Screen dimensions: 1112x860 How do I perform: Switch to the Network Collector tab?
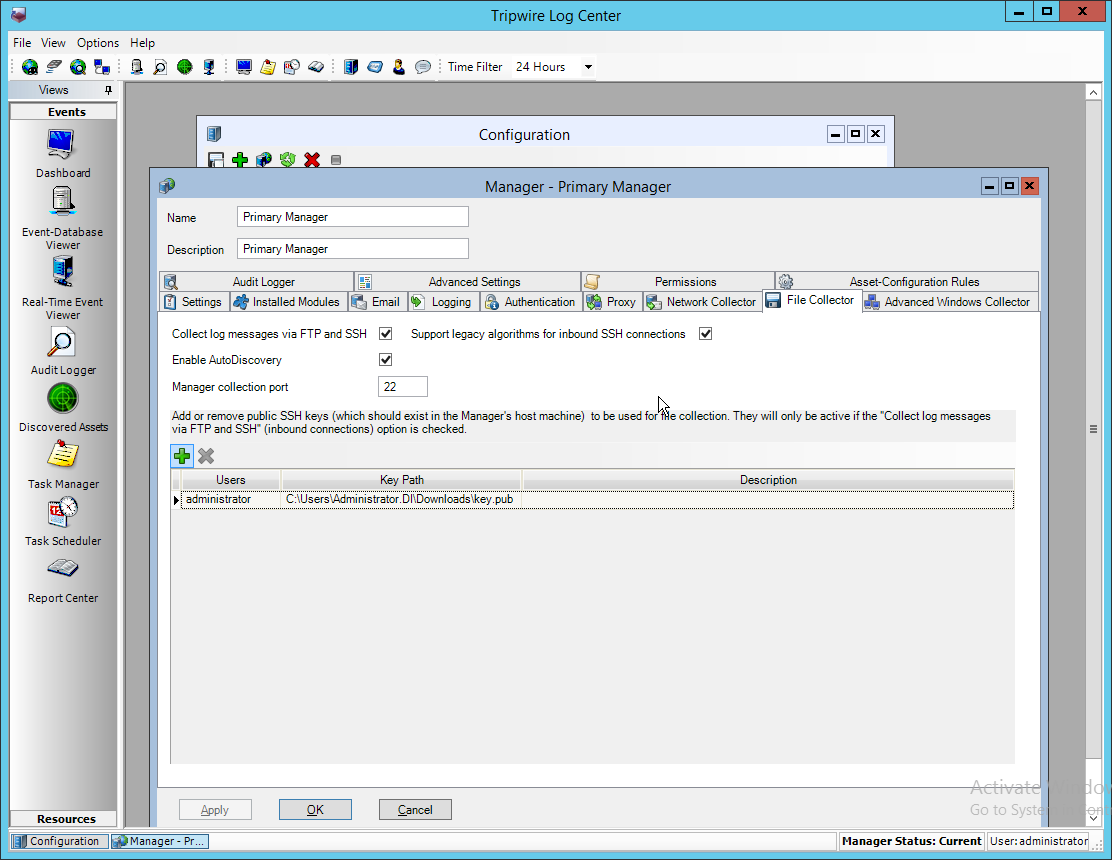pos(703,302)
